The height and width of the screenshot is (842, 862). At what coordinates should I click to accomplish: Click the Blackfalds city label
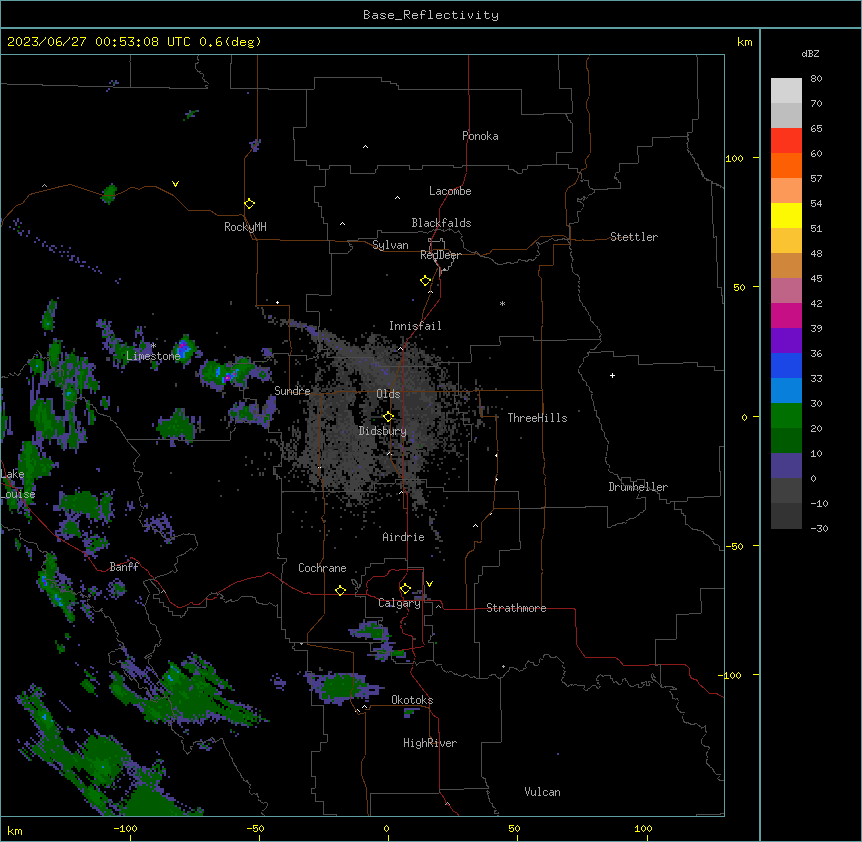441,223
